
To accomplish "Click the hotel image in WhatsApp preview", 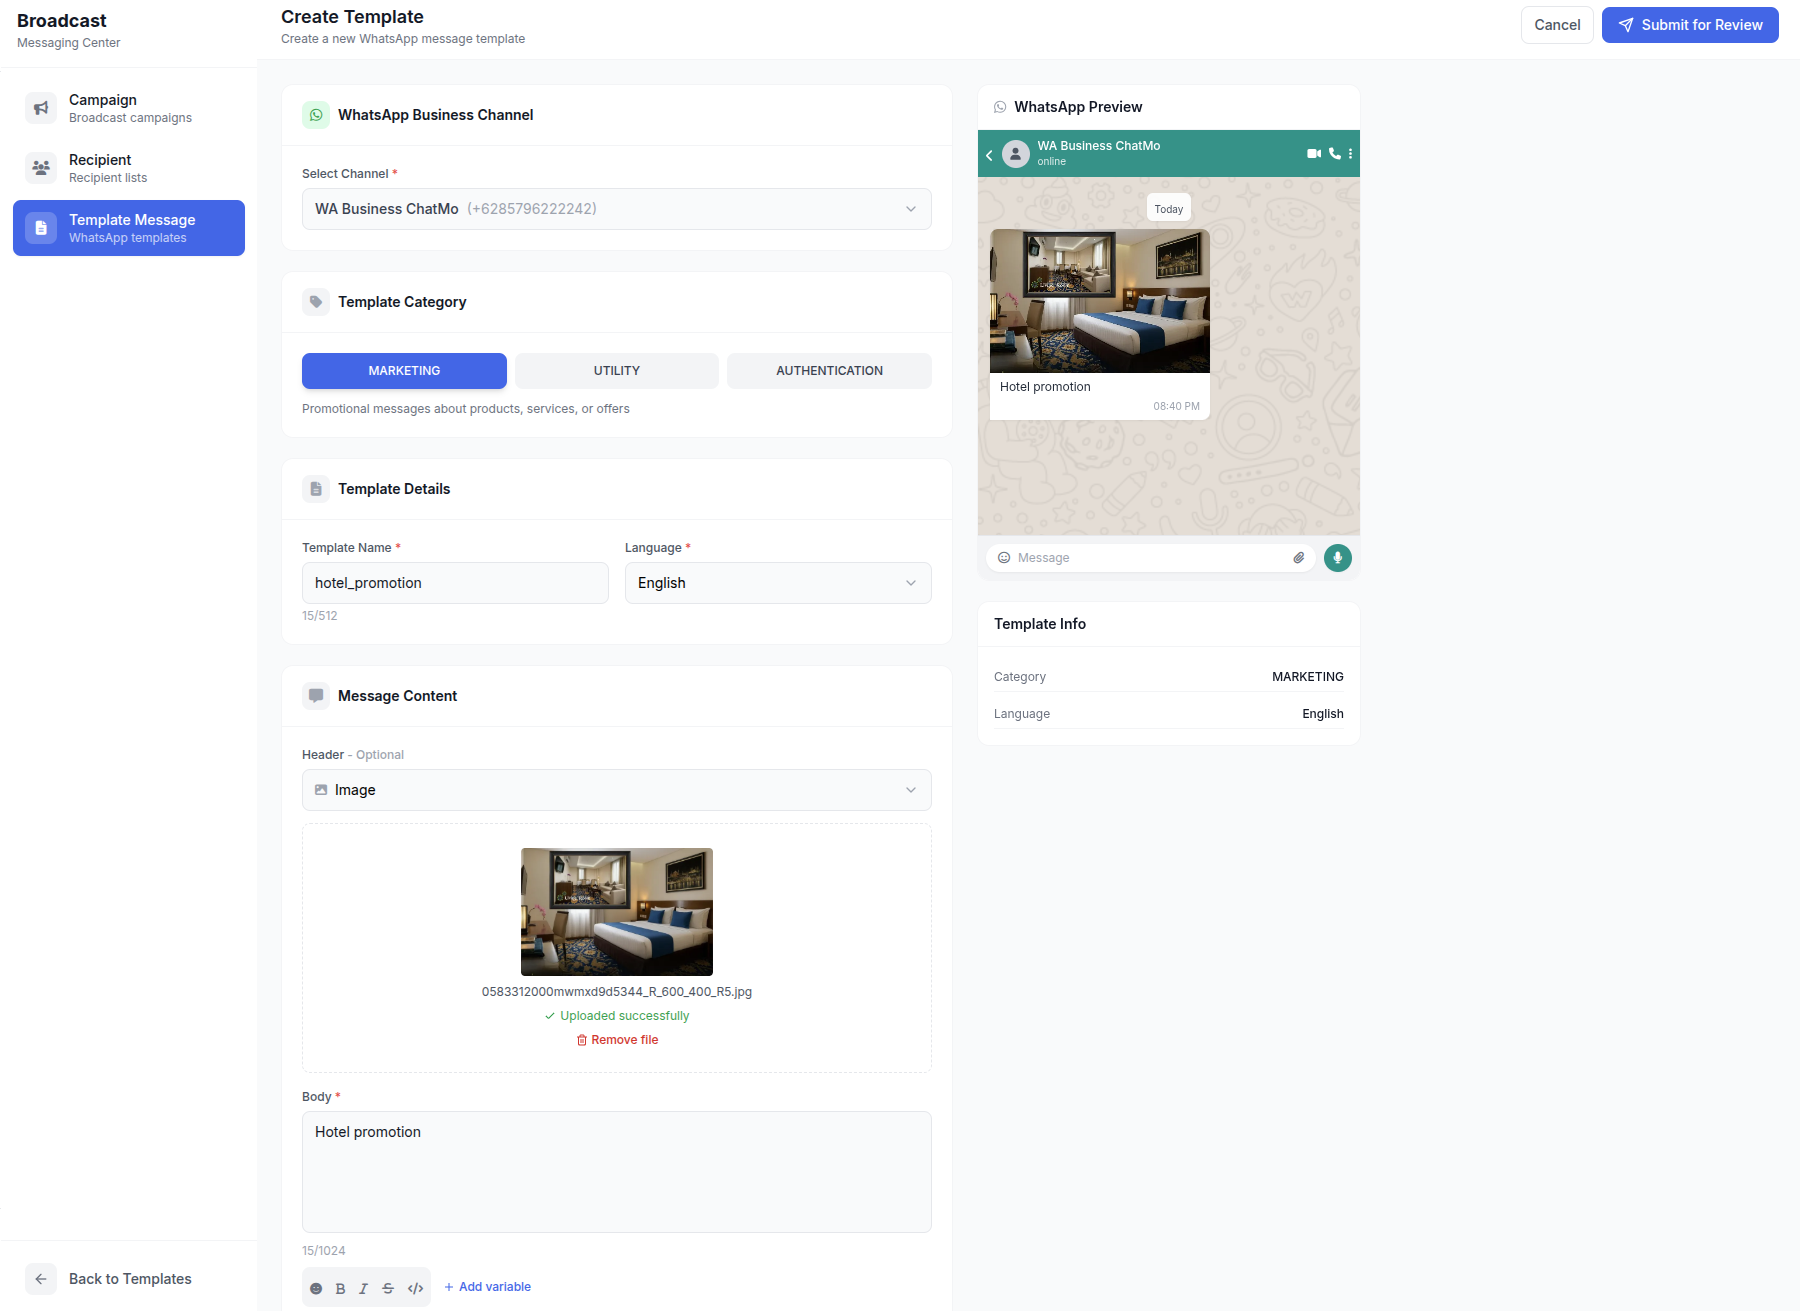I will point(1100,301).
